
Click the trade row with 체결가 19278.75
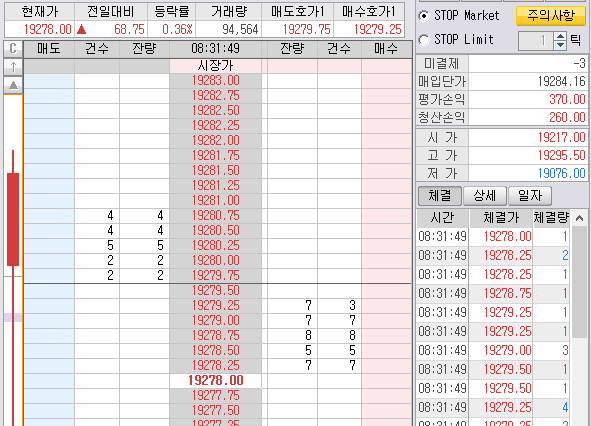pyautogui.click(x=493, y=293)
